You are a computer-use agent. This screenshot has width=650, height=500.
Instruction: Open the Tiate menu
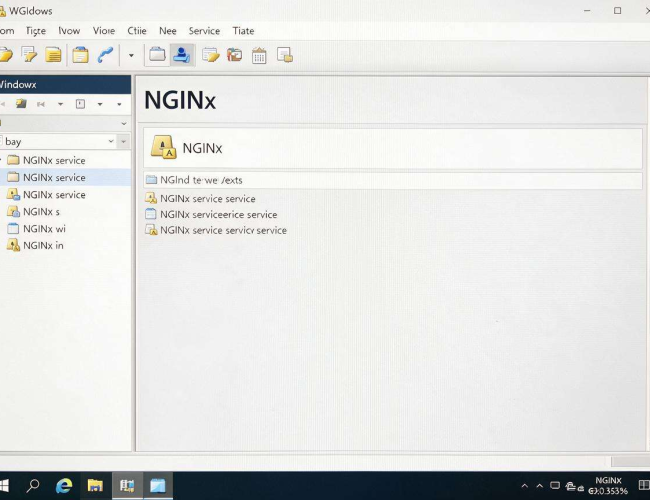pyautogui.click(x=243, y=31)
